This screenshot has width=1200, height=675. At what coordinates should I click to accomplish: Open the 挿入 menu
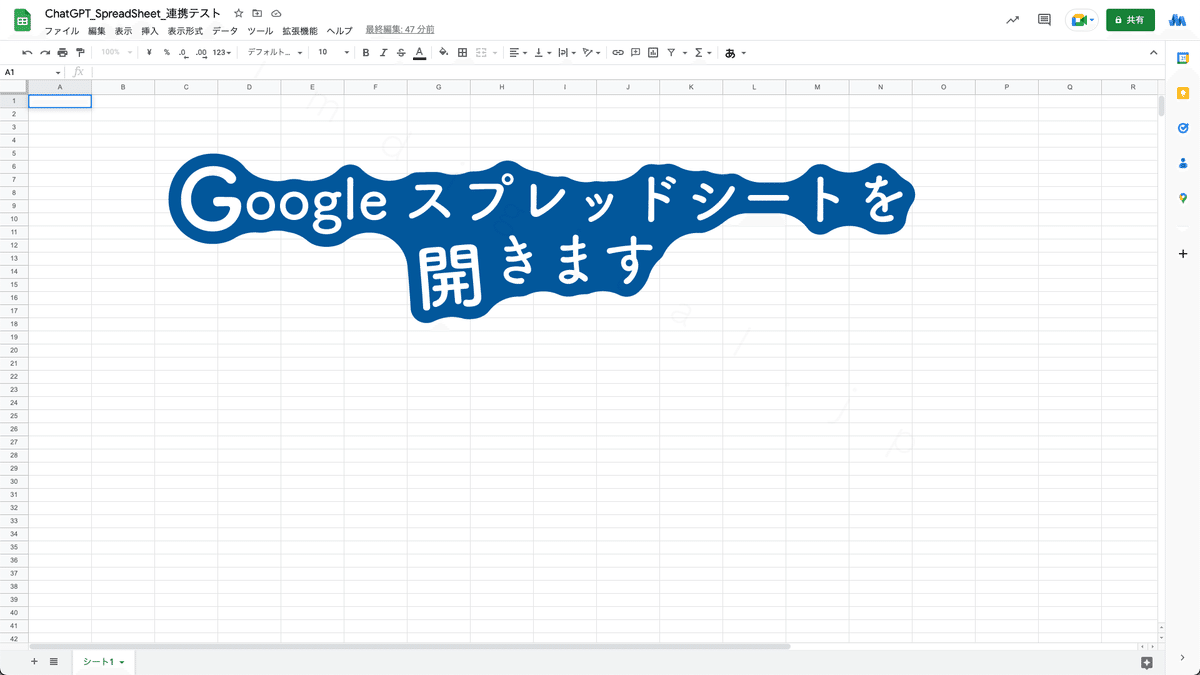[x=150, y=31]
